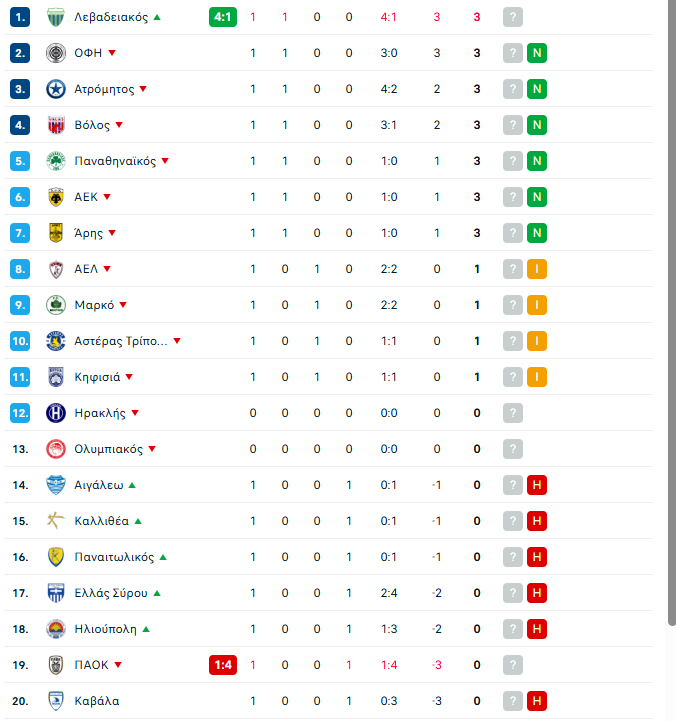
Task: Click the green 4:1 live score badge
Action: [223, 17]
